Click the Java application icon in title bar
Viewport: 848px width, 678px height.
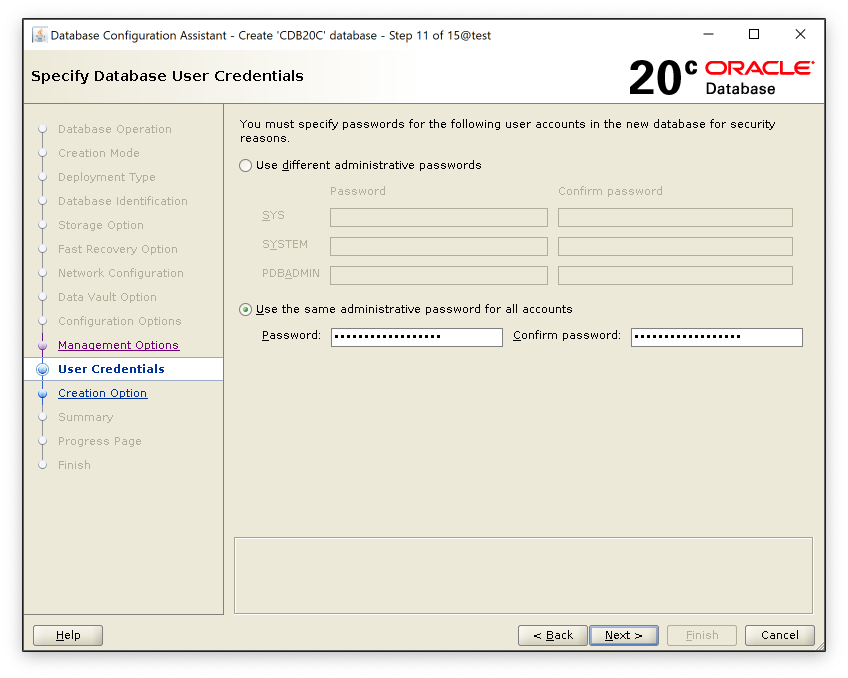coord(39,35)
